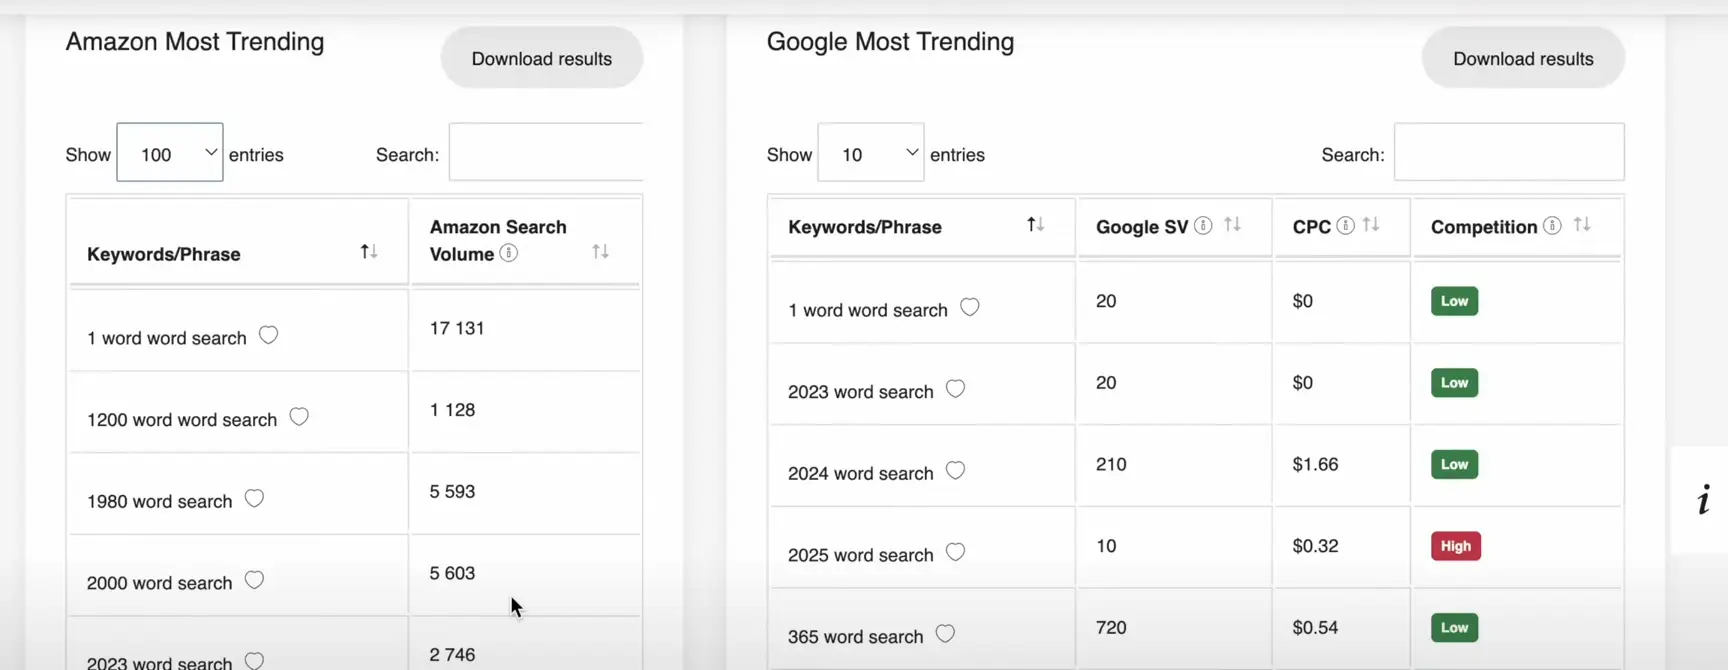Favorite '1200 word word search' in Amazon table
1728x670 pixels.
pos(299,417)
